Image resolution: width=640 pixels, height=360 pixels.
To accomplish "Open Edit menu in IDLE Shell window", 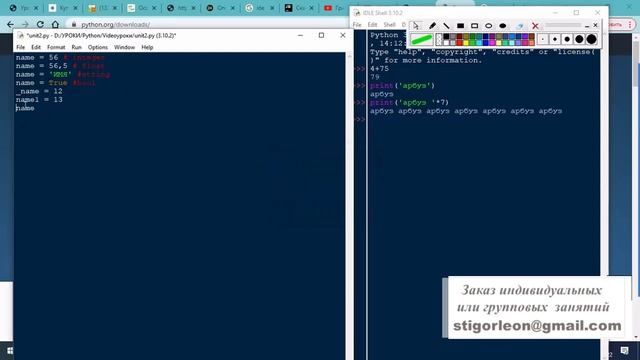I will tap(372, 25).
